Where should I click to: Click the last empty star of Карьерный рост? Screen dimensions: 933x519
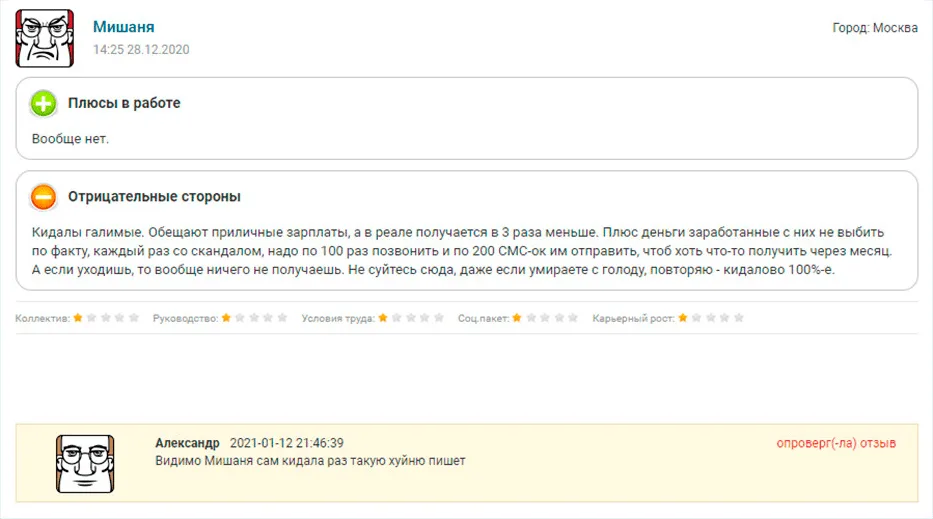739,318
